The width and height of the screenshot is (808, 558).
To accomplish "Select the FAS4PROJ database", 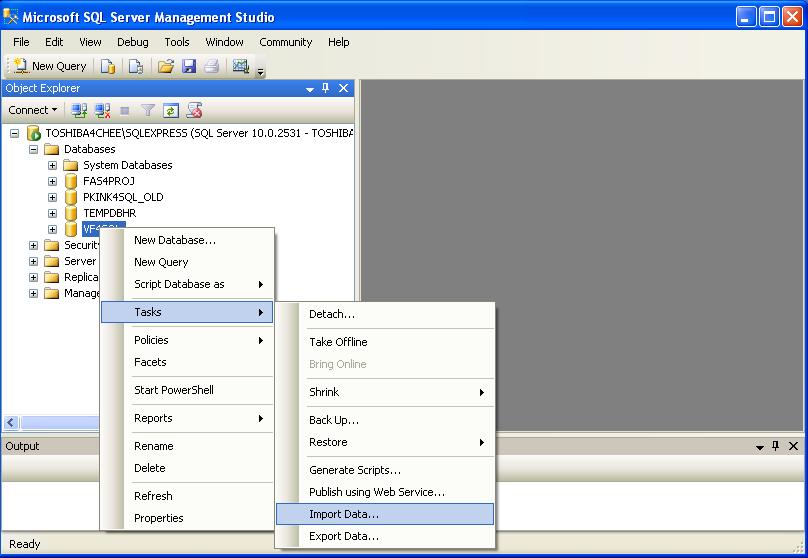I will tap(109, 181).
